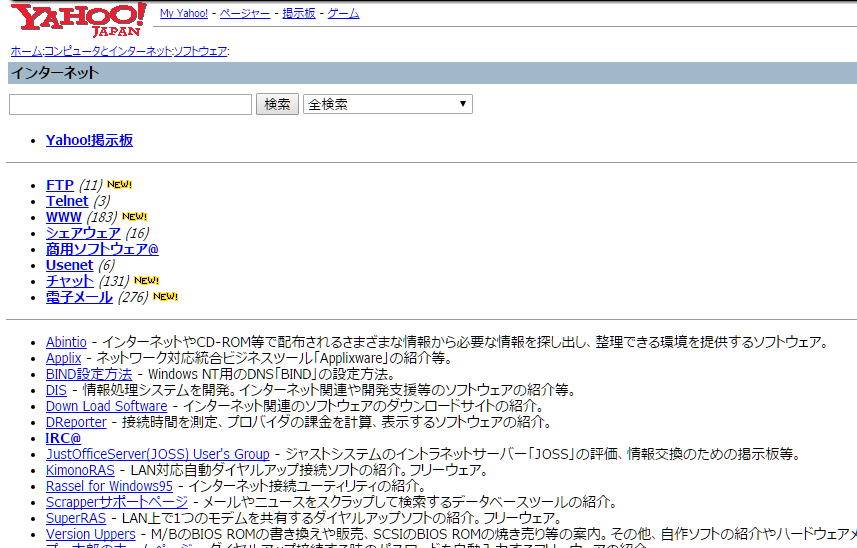Viewport: 857px width, 548px height.
Task: Click the (16) count next to シェアウェア
Action: tap(137, 233)
